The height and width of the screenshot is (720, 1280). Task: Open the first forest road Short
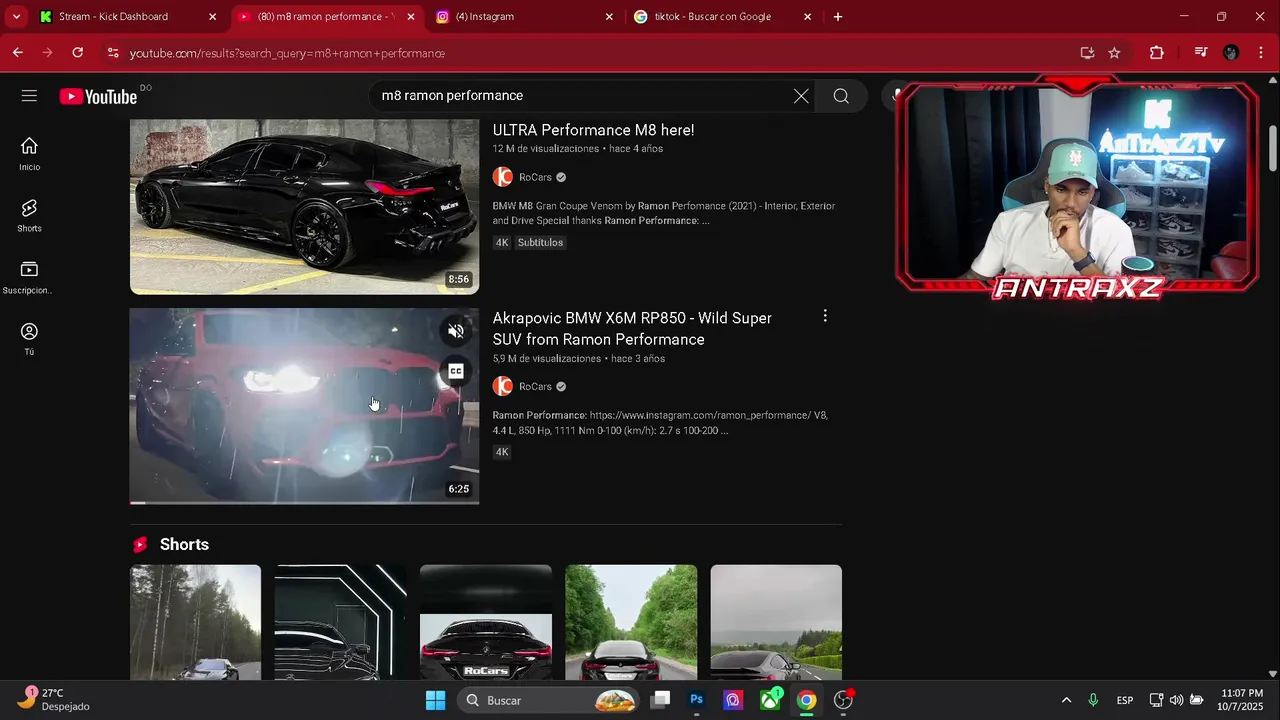coord(195,622)
